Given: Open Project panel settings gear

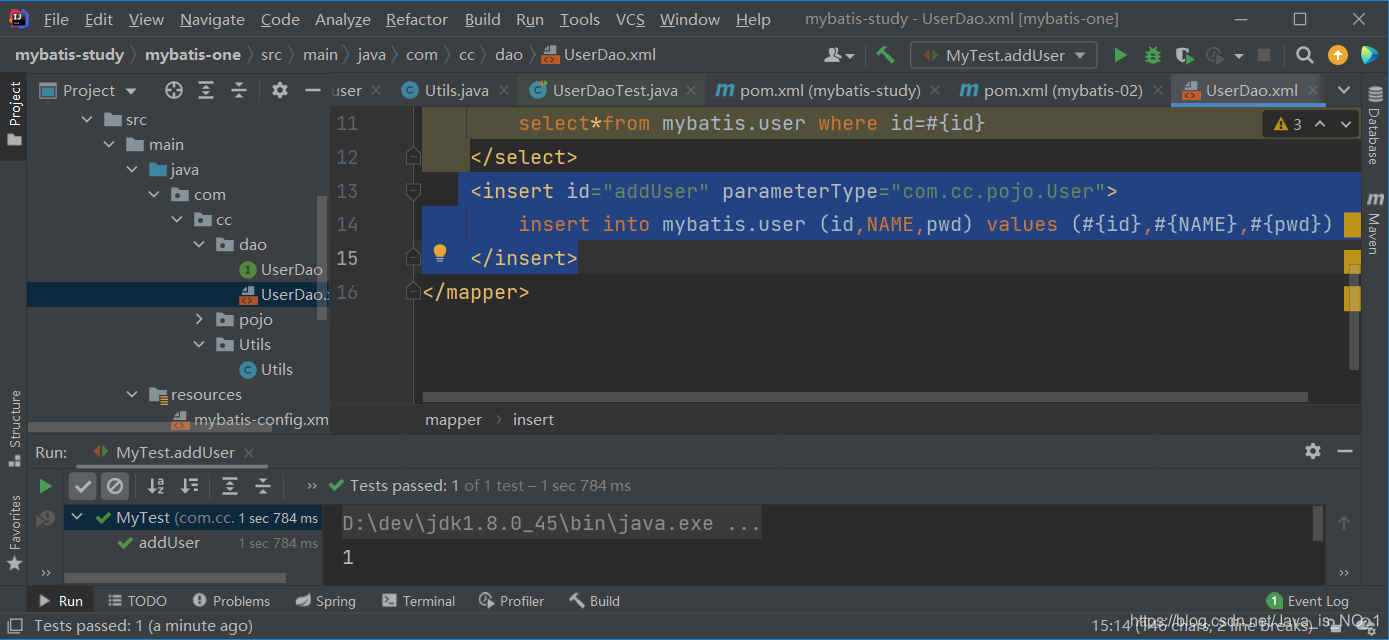Looking at the screenshot, I should [280, 90].
